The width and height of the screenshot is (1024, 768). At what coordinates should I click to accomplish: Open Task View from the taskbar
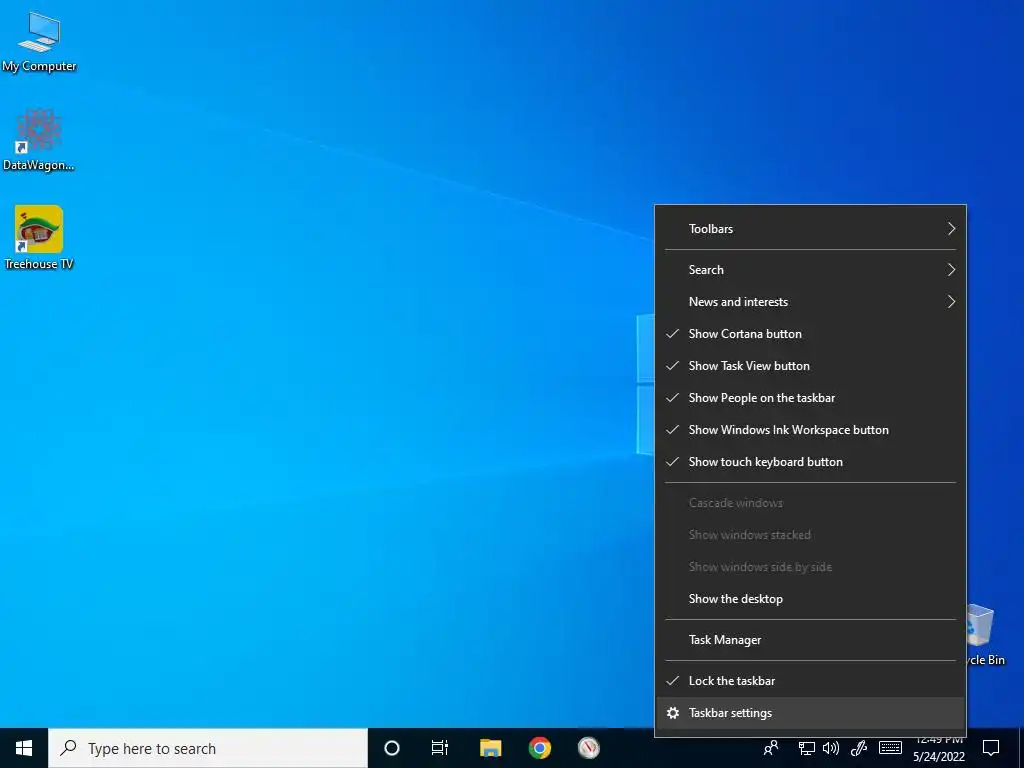440,748
